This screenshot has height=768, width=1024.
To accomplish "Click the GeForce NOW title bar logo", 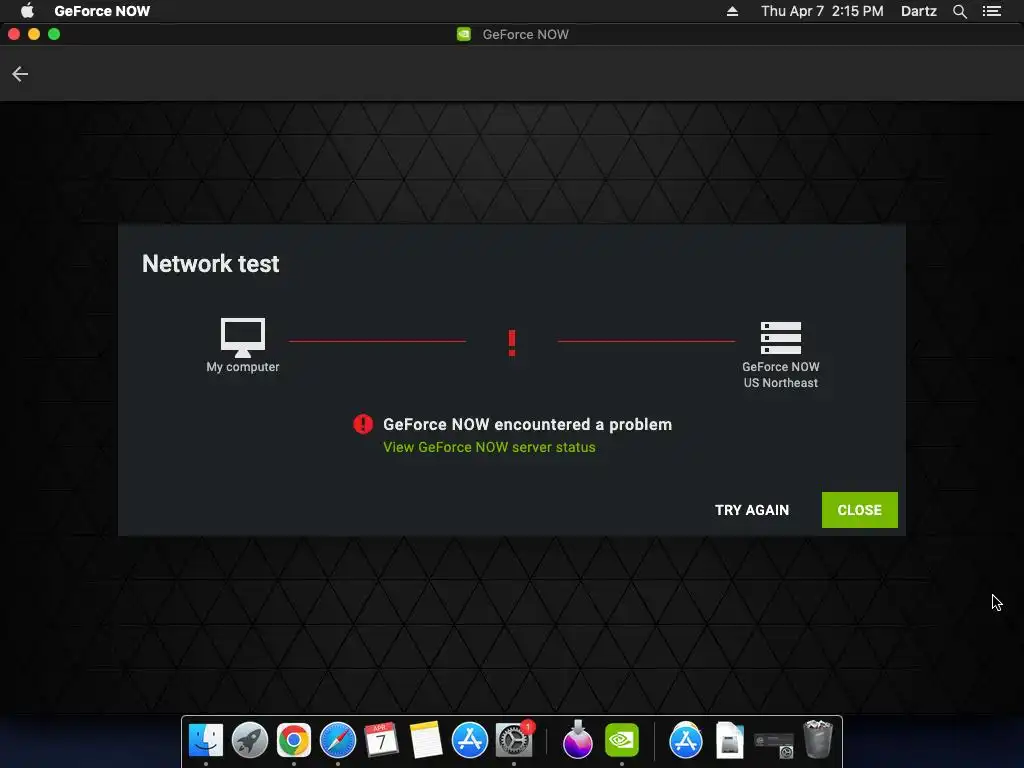I will tap(464, 35).
